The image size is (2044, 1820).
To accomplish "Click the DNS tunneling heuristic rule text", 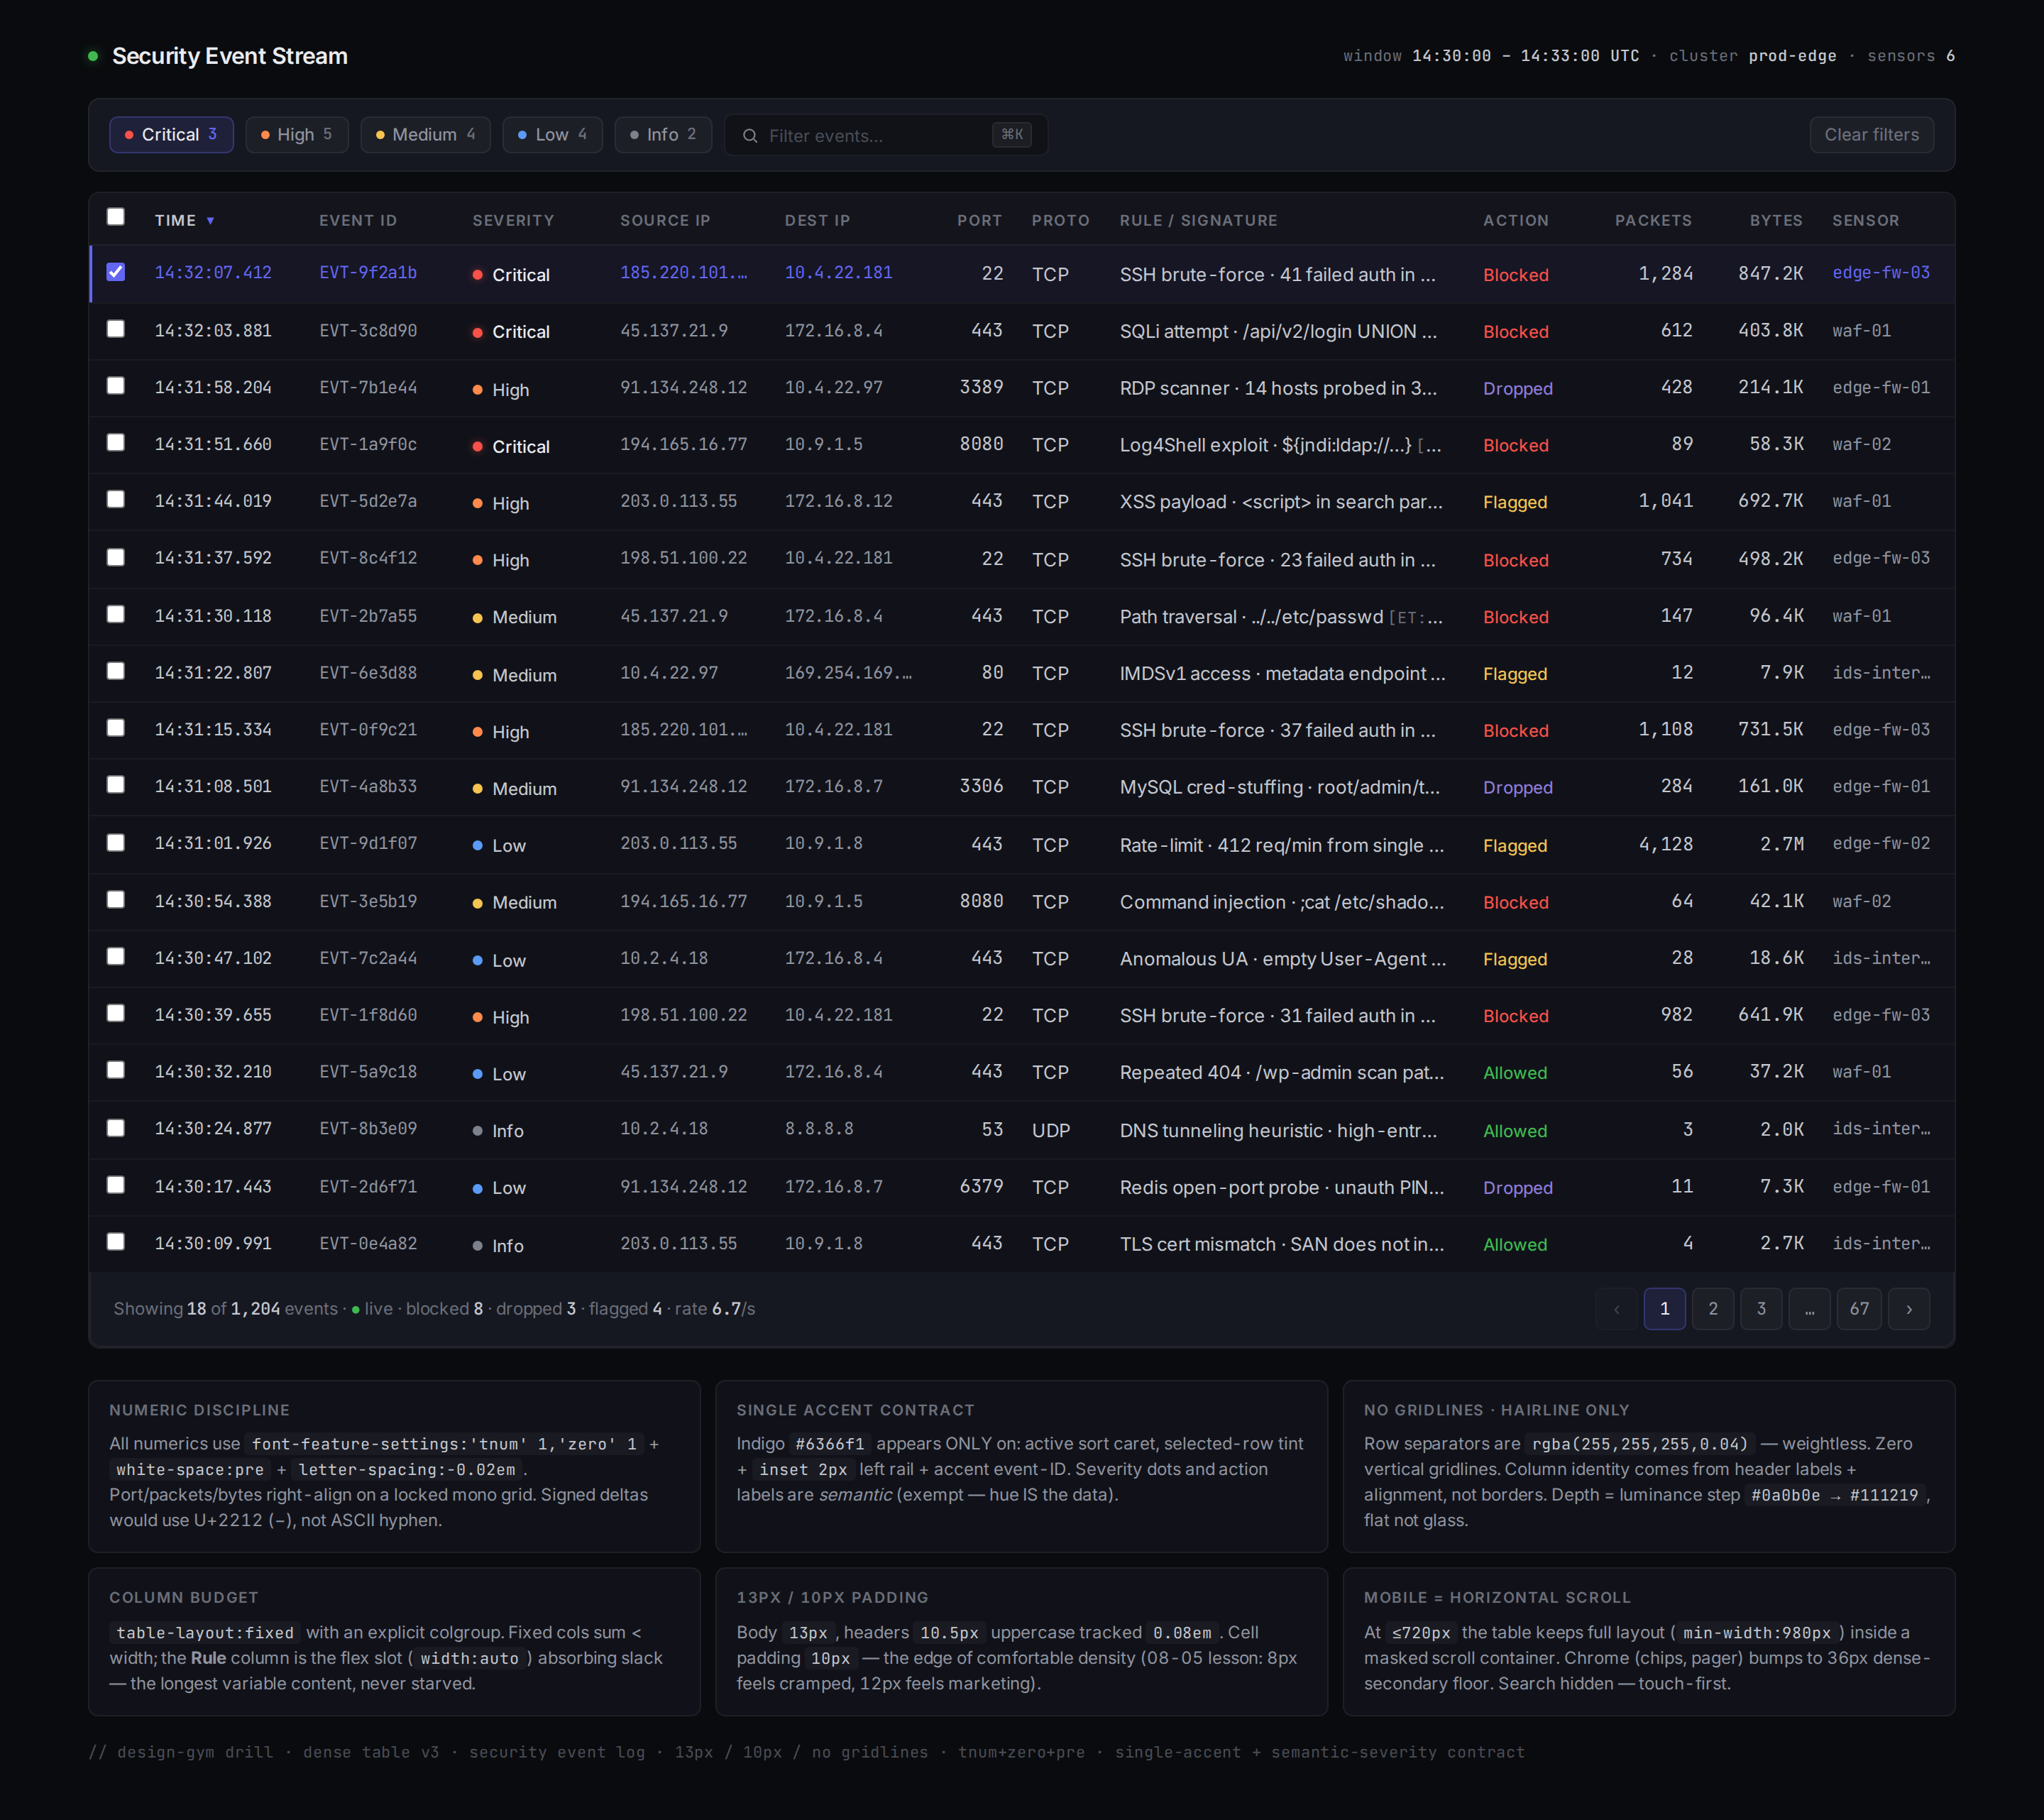I will point(1278,1130).
